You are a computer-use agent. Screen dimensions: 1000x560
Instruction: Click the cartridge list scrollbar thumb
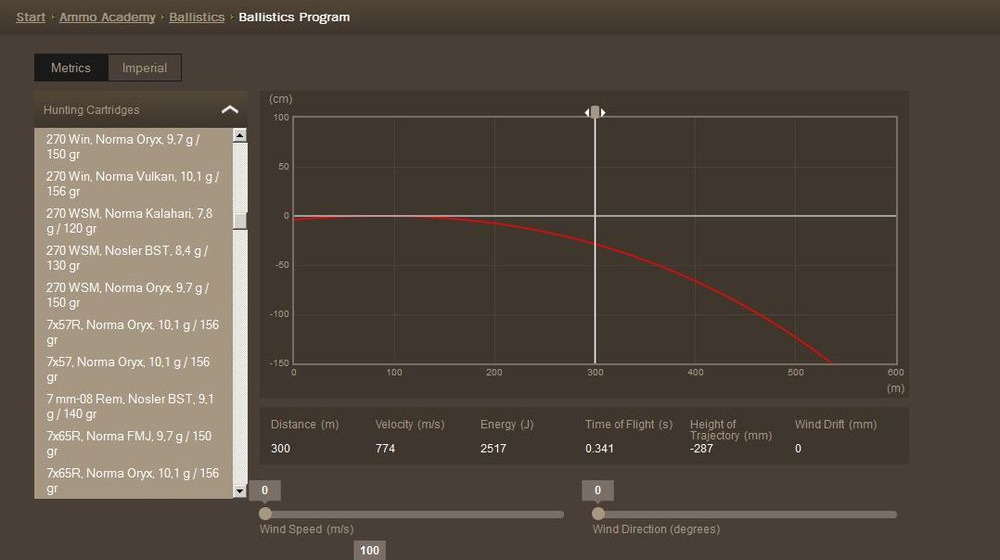pyautogui.click(x=240, y=220)
